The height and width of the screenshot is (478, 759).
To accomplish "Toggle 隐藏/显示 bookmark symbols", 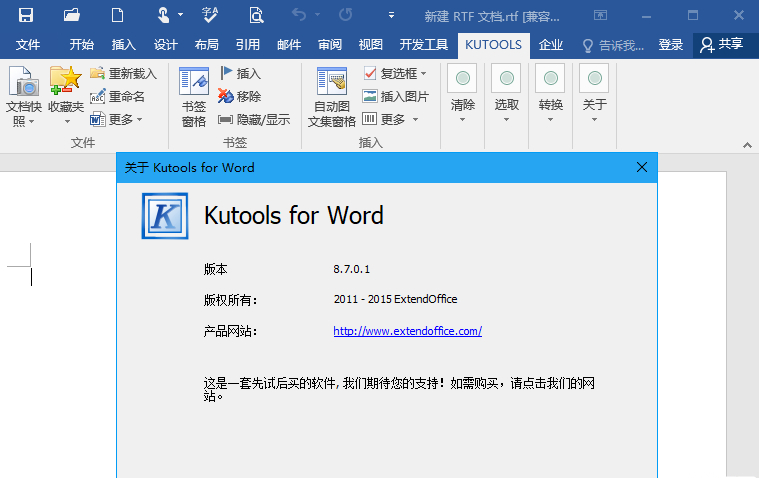I will (x=254, y=120).
